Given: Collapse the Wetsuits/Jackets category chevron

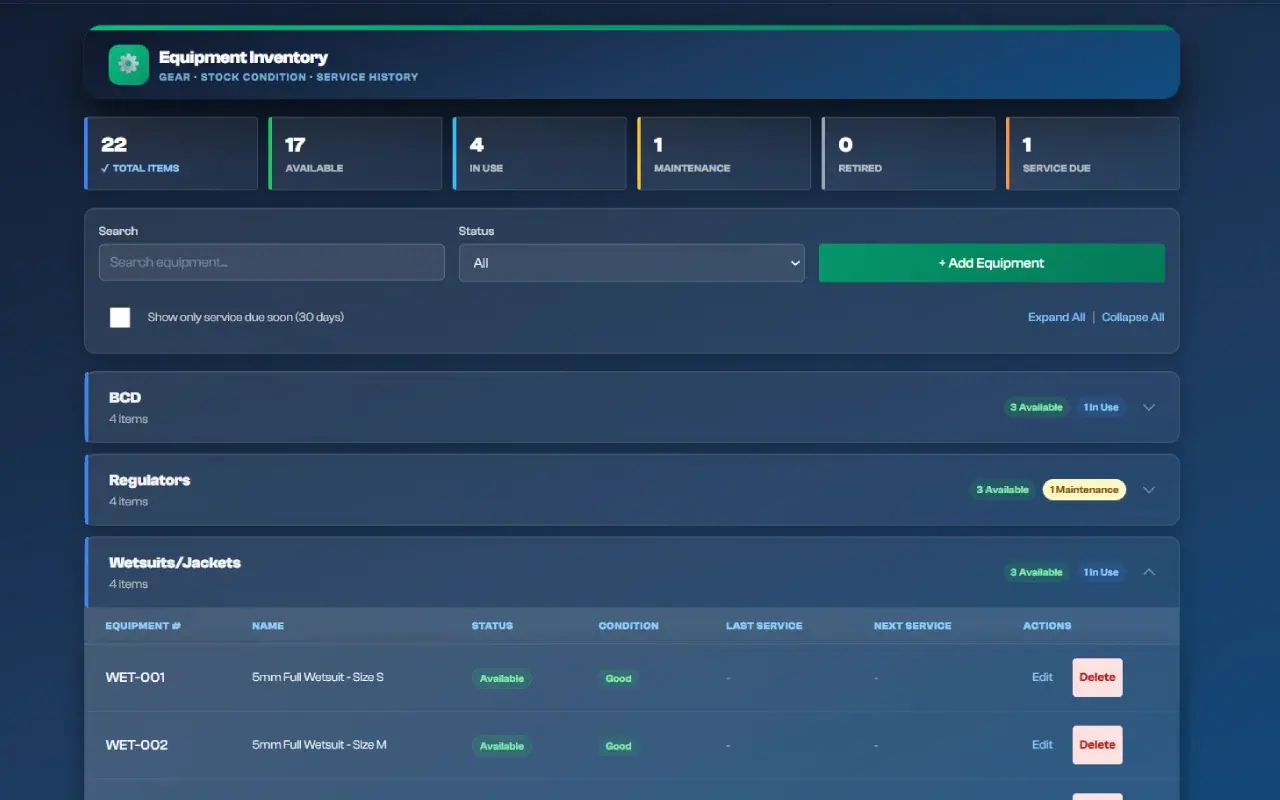Looking at the screenshot, I should click(1149, 572).
